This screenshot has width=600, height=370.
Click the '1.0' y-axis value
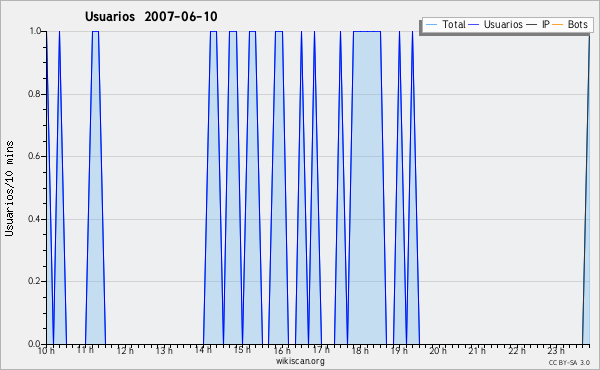(35, 31)
